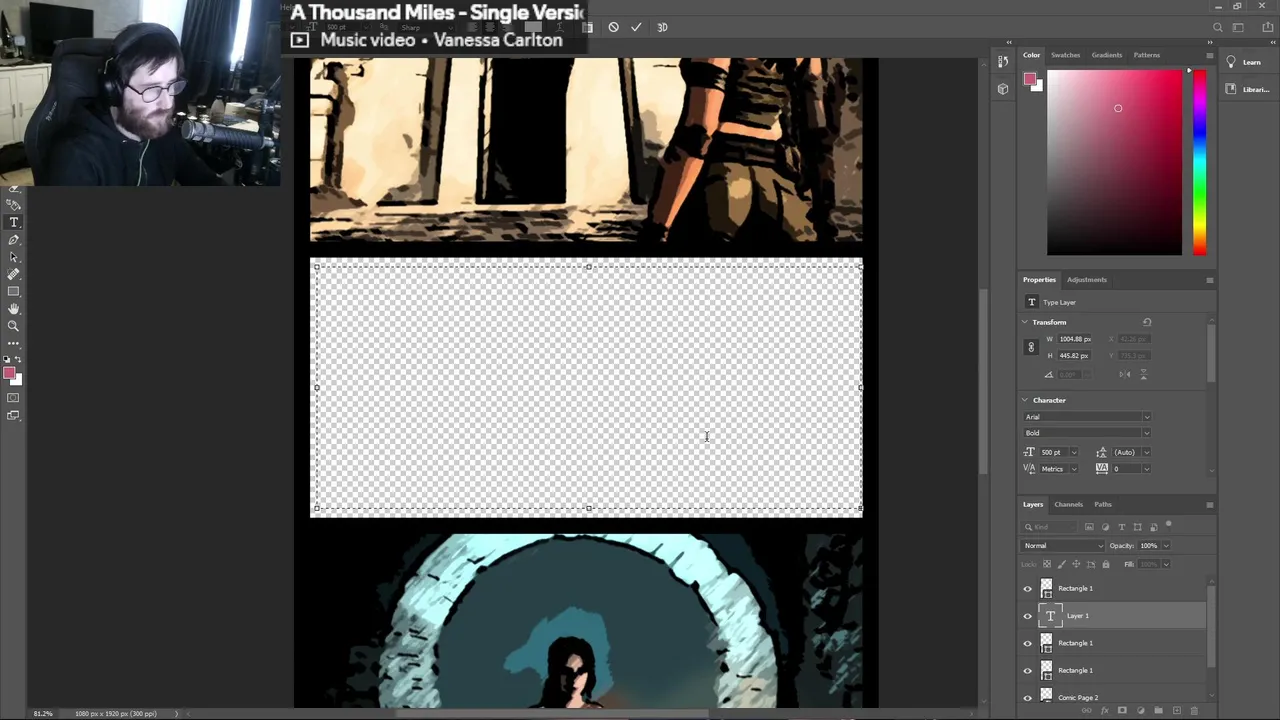This screenshot has height=720, width=1280.
Task: Hide the Layer 1 text layer
Action: pyautogui.click(x=1027, y=616)
